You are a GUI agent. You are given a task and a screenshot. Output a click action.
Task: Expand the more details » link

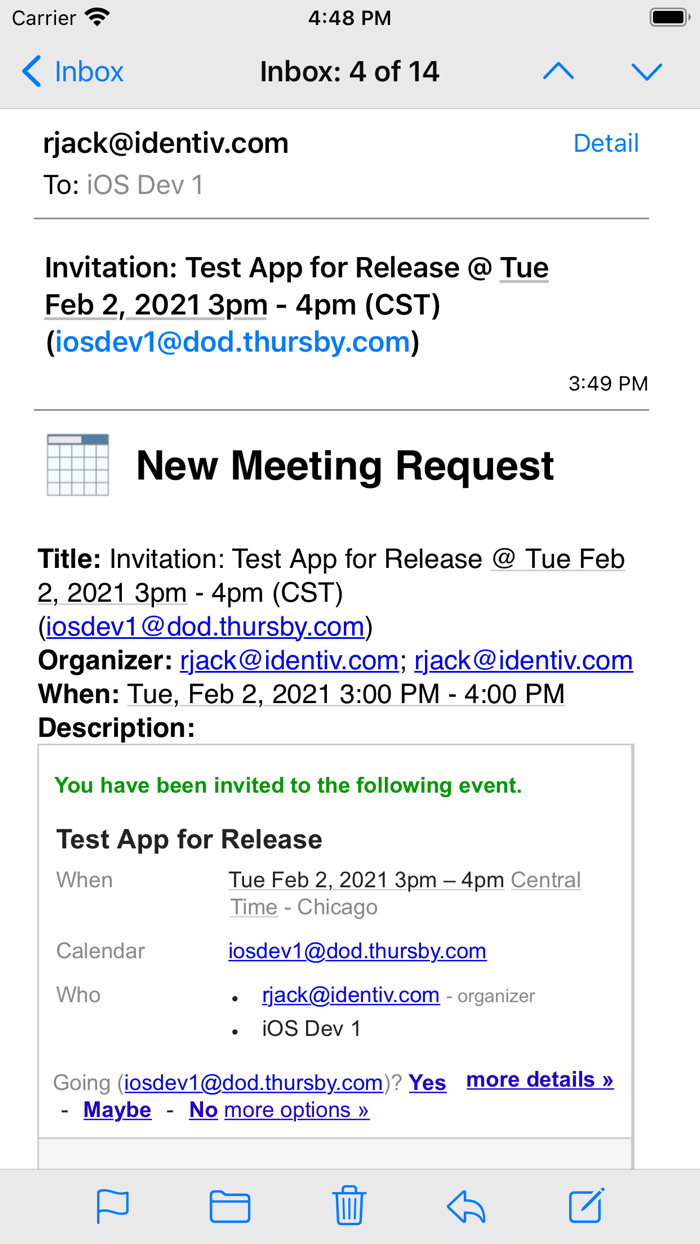(x=540, y=1080)
